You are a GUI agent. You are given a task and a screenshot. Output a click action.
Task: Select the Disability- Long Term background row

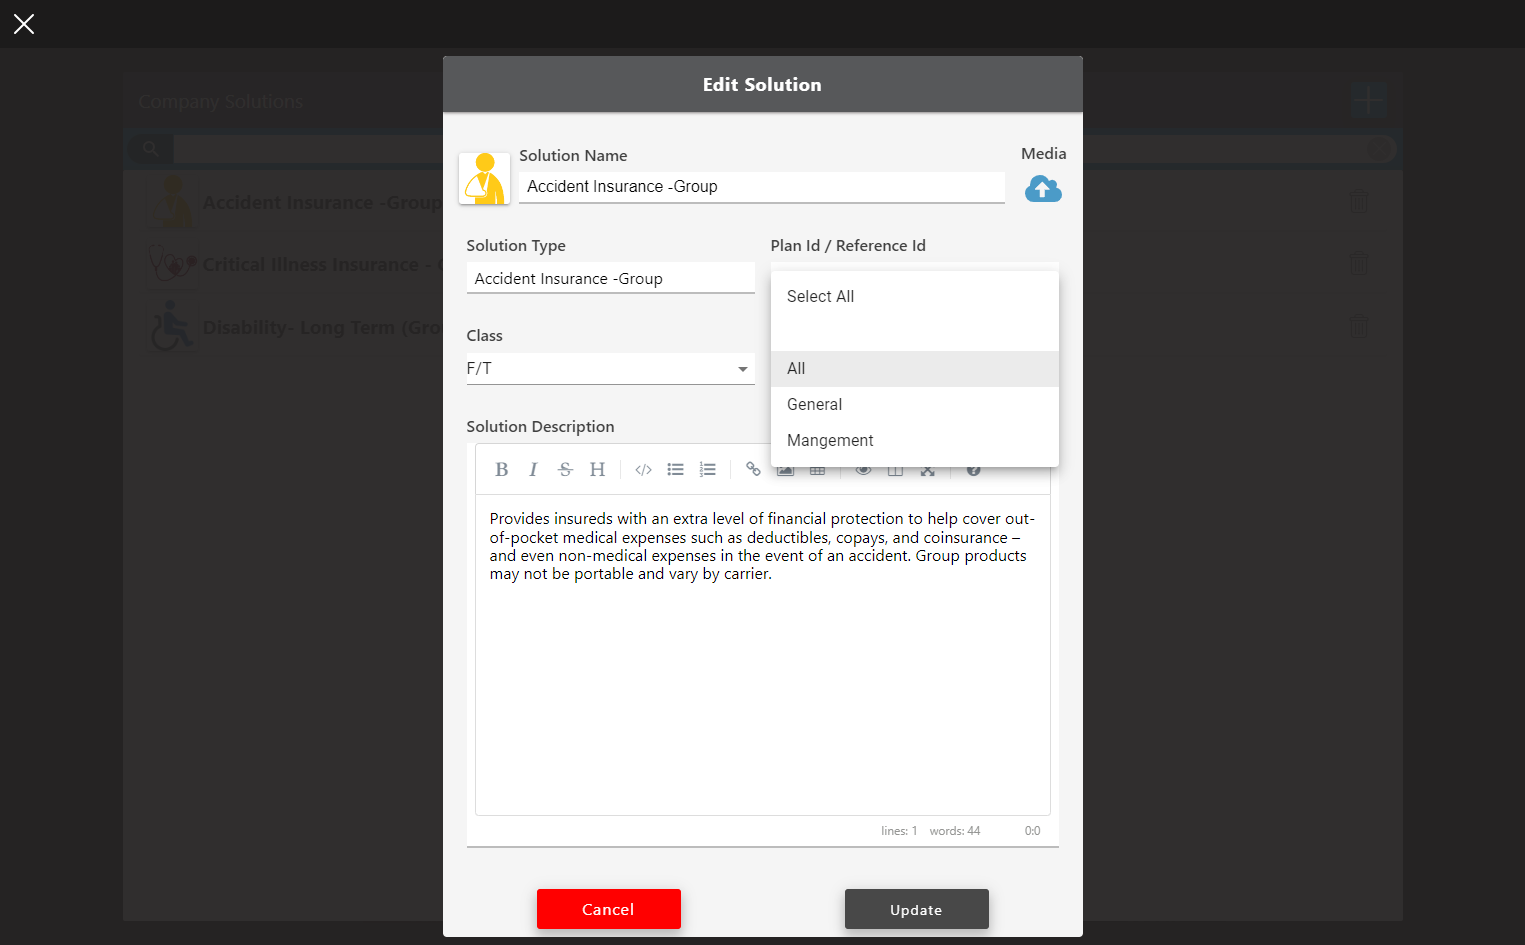763,327
